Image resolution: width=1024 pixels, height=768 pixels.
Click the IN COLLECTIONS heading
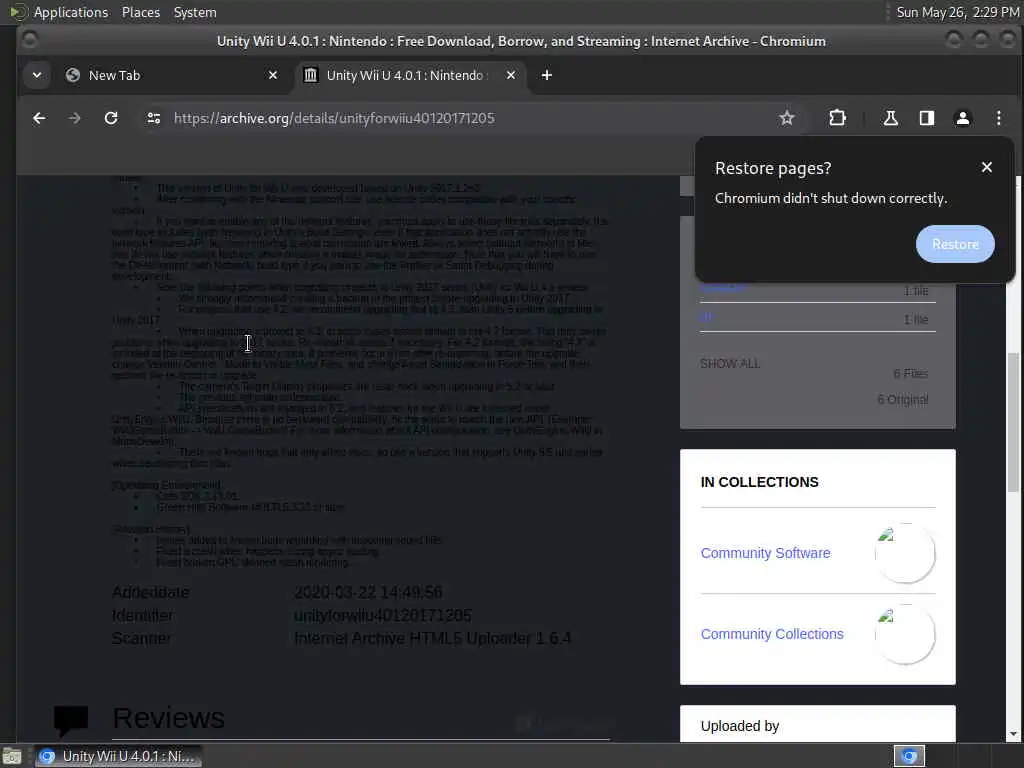click(760, 482)
